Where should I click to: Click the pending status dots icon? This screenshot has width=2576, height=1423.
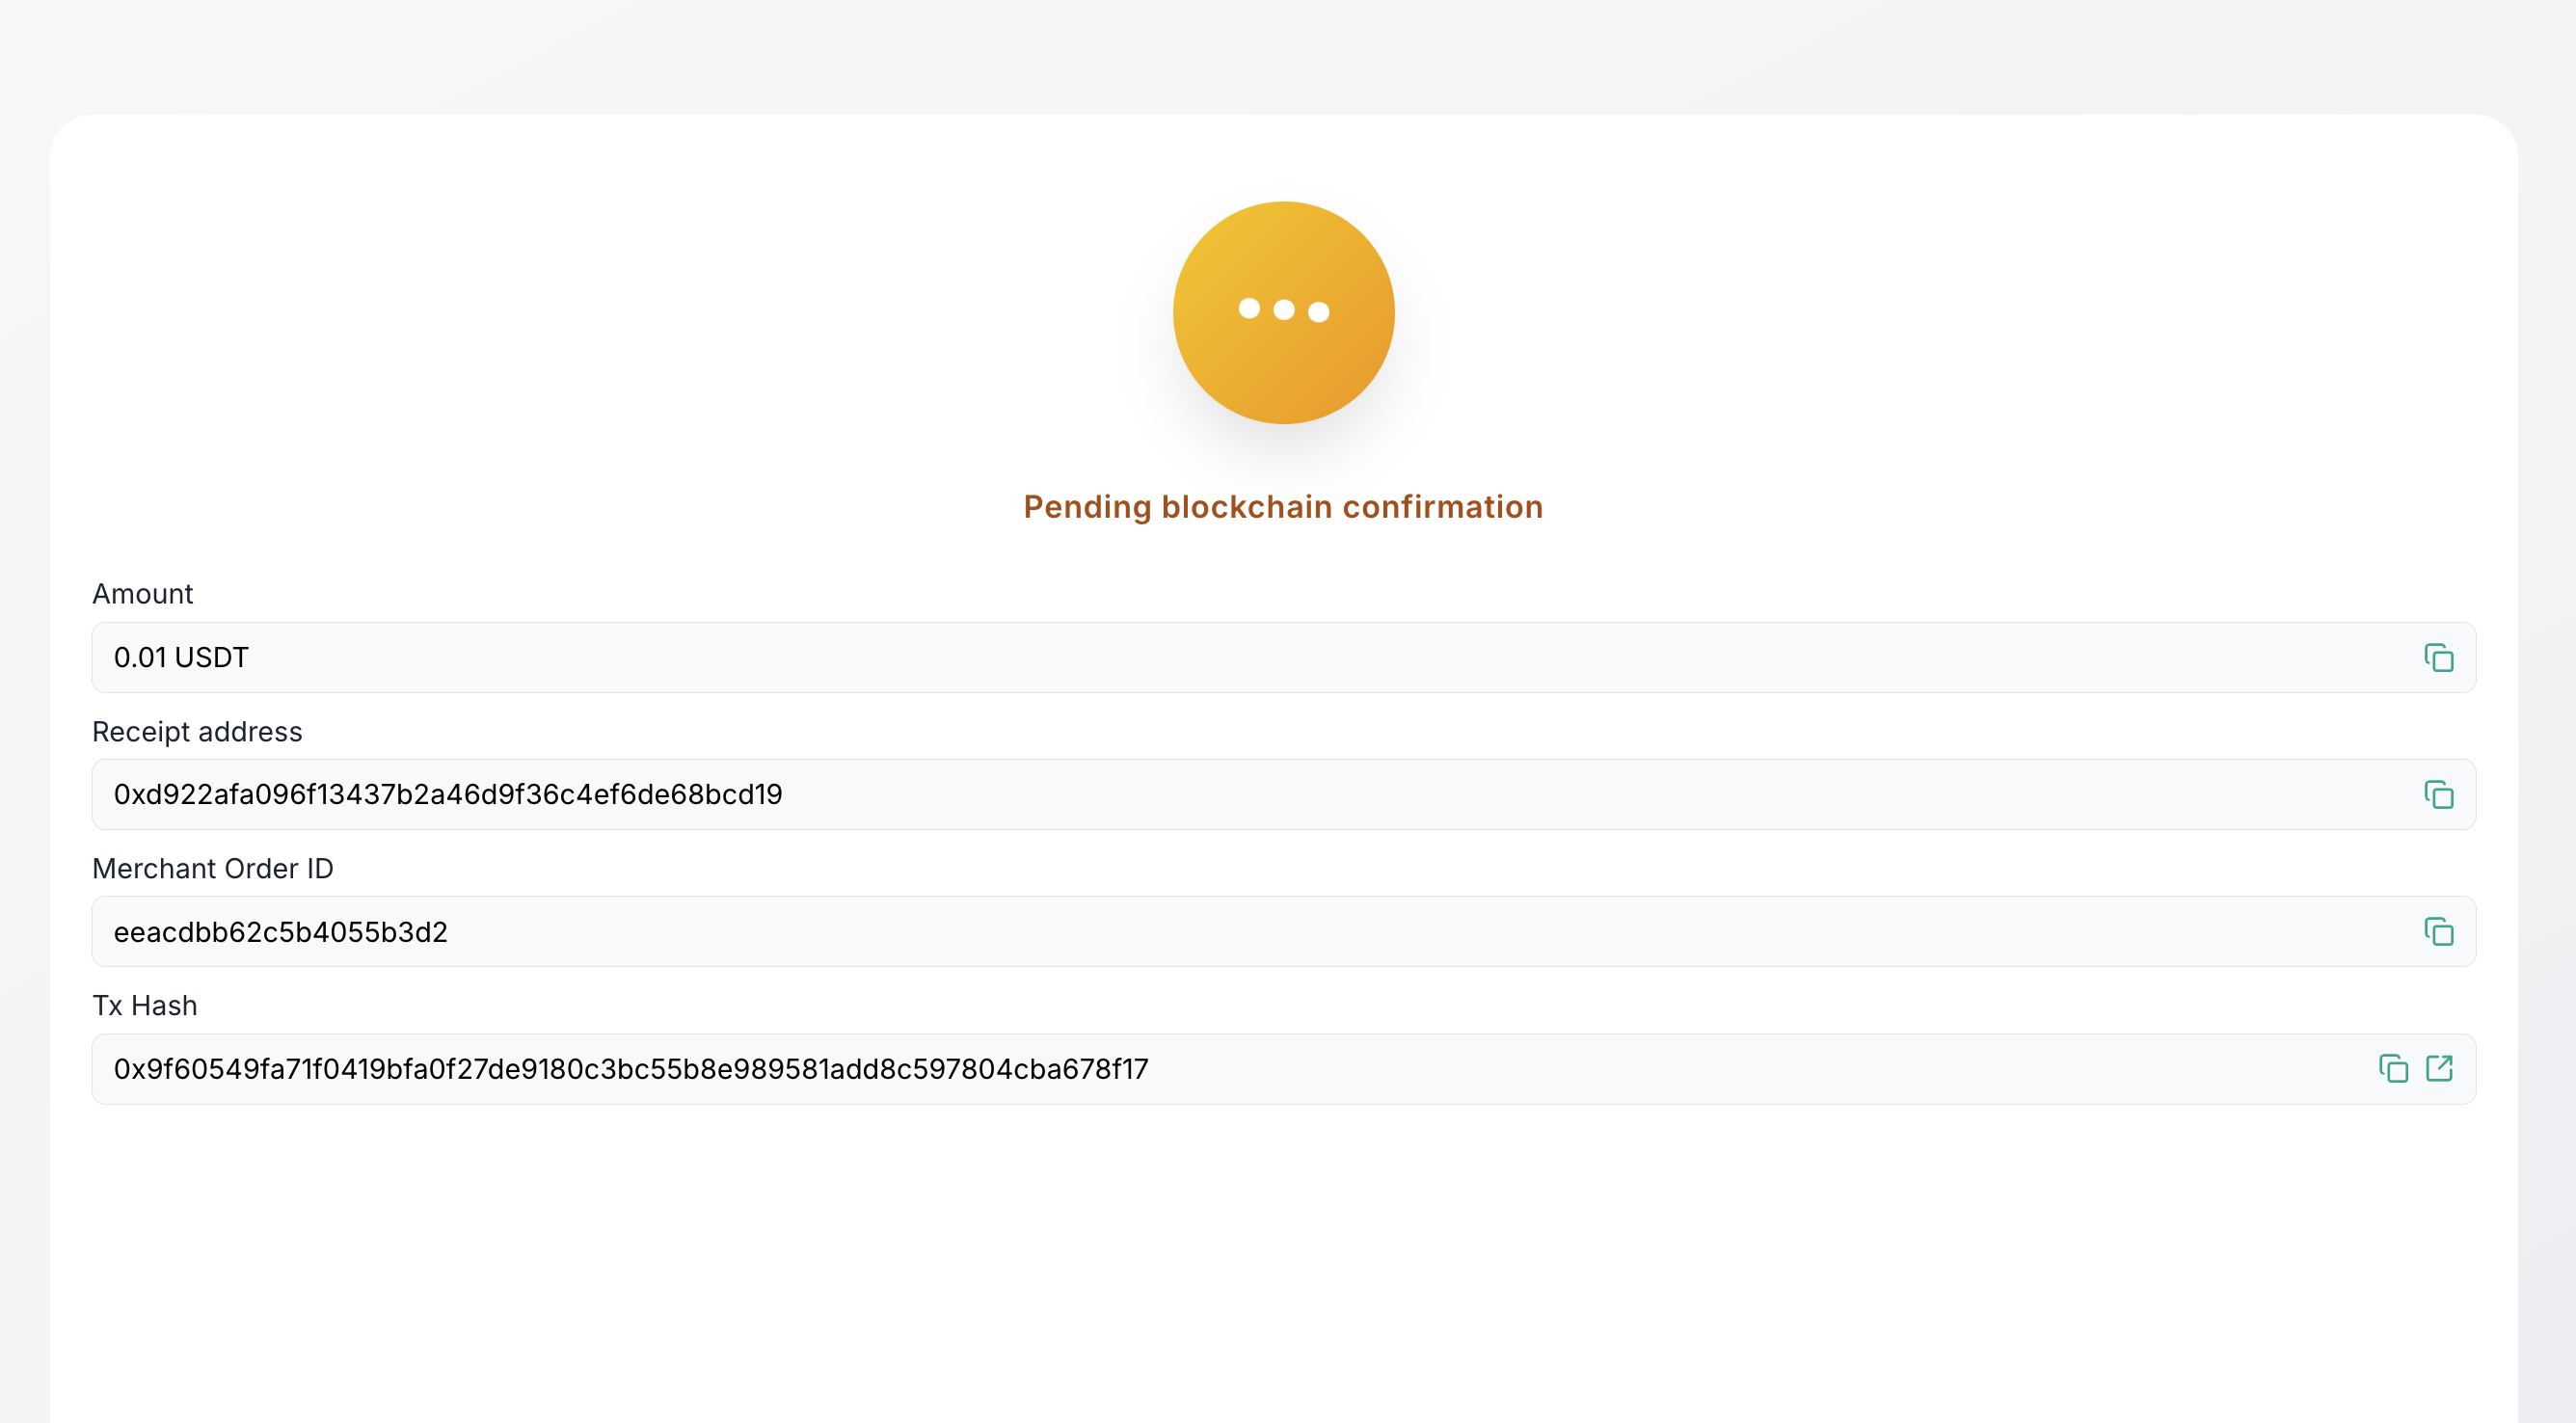point(1284,313)
